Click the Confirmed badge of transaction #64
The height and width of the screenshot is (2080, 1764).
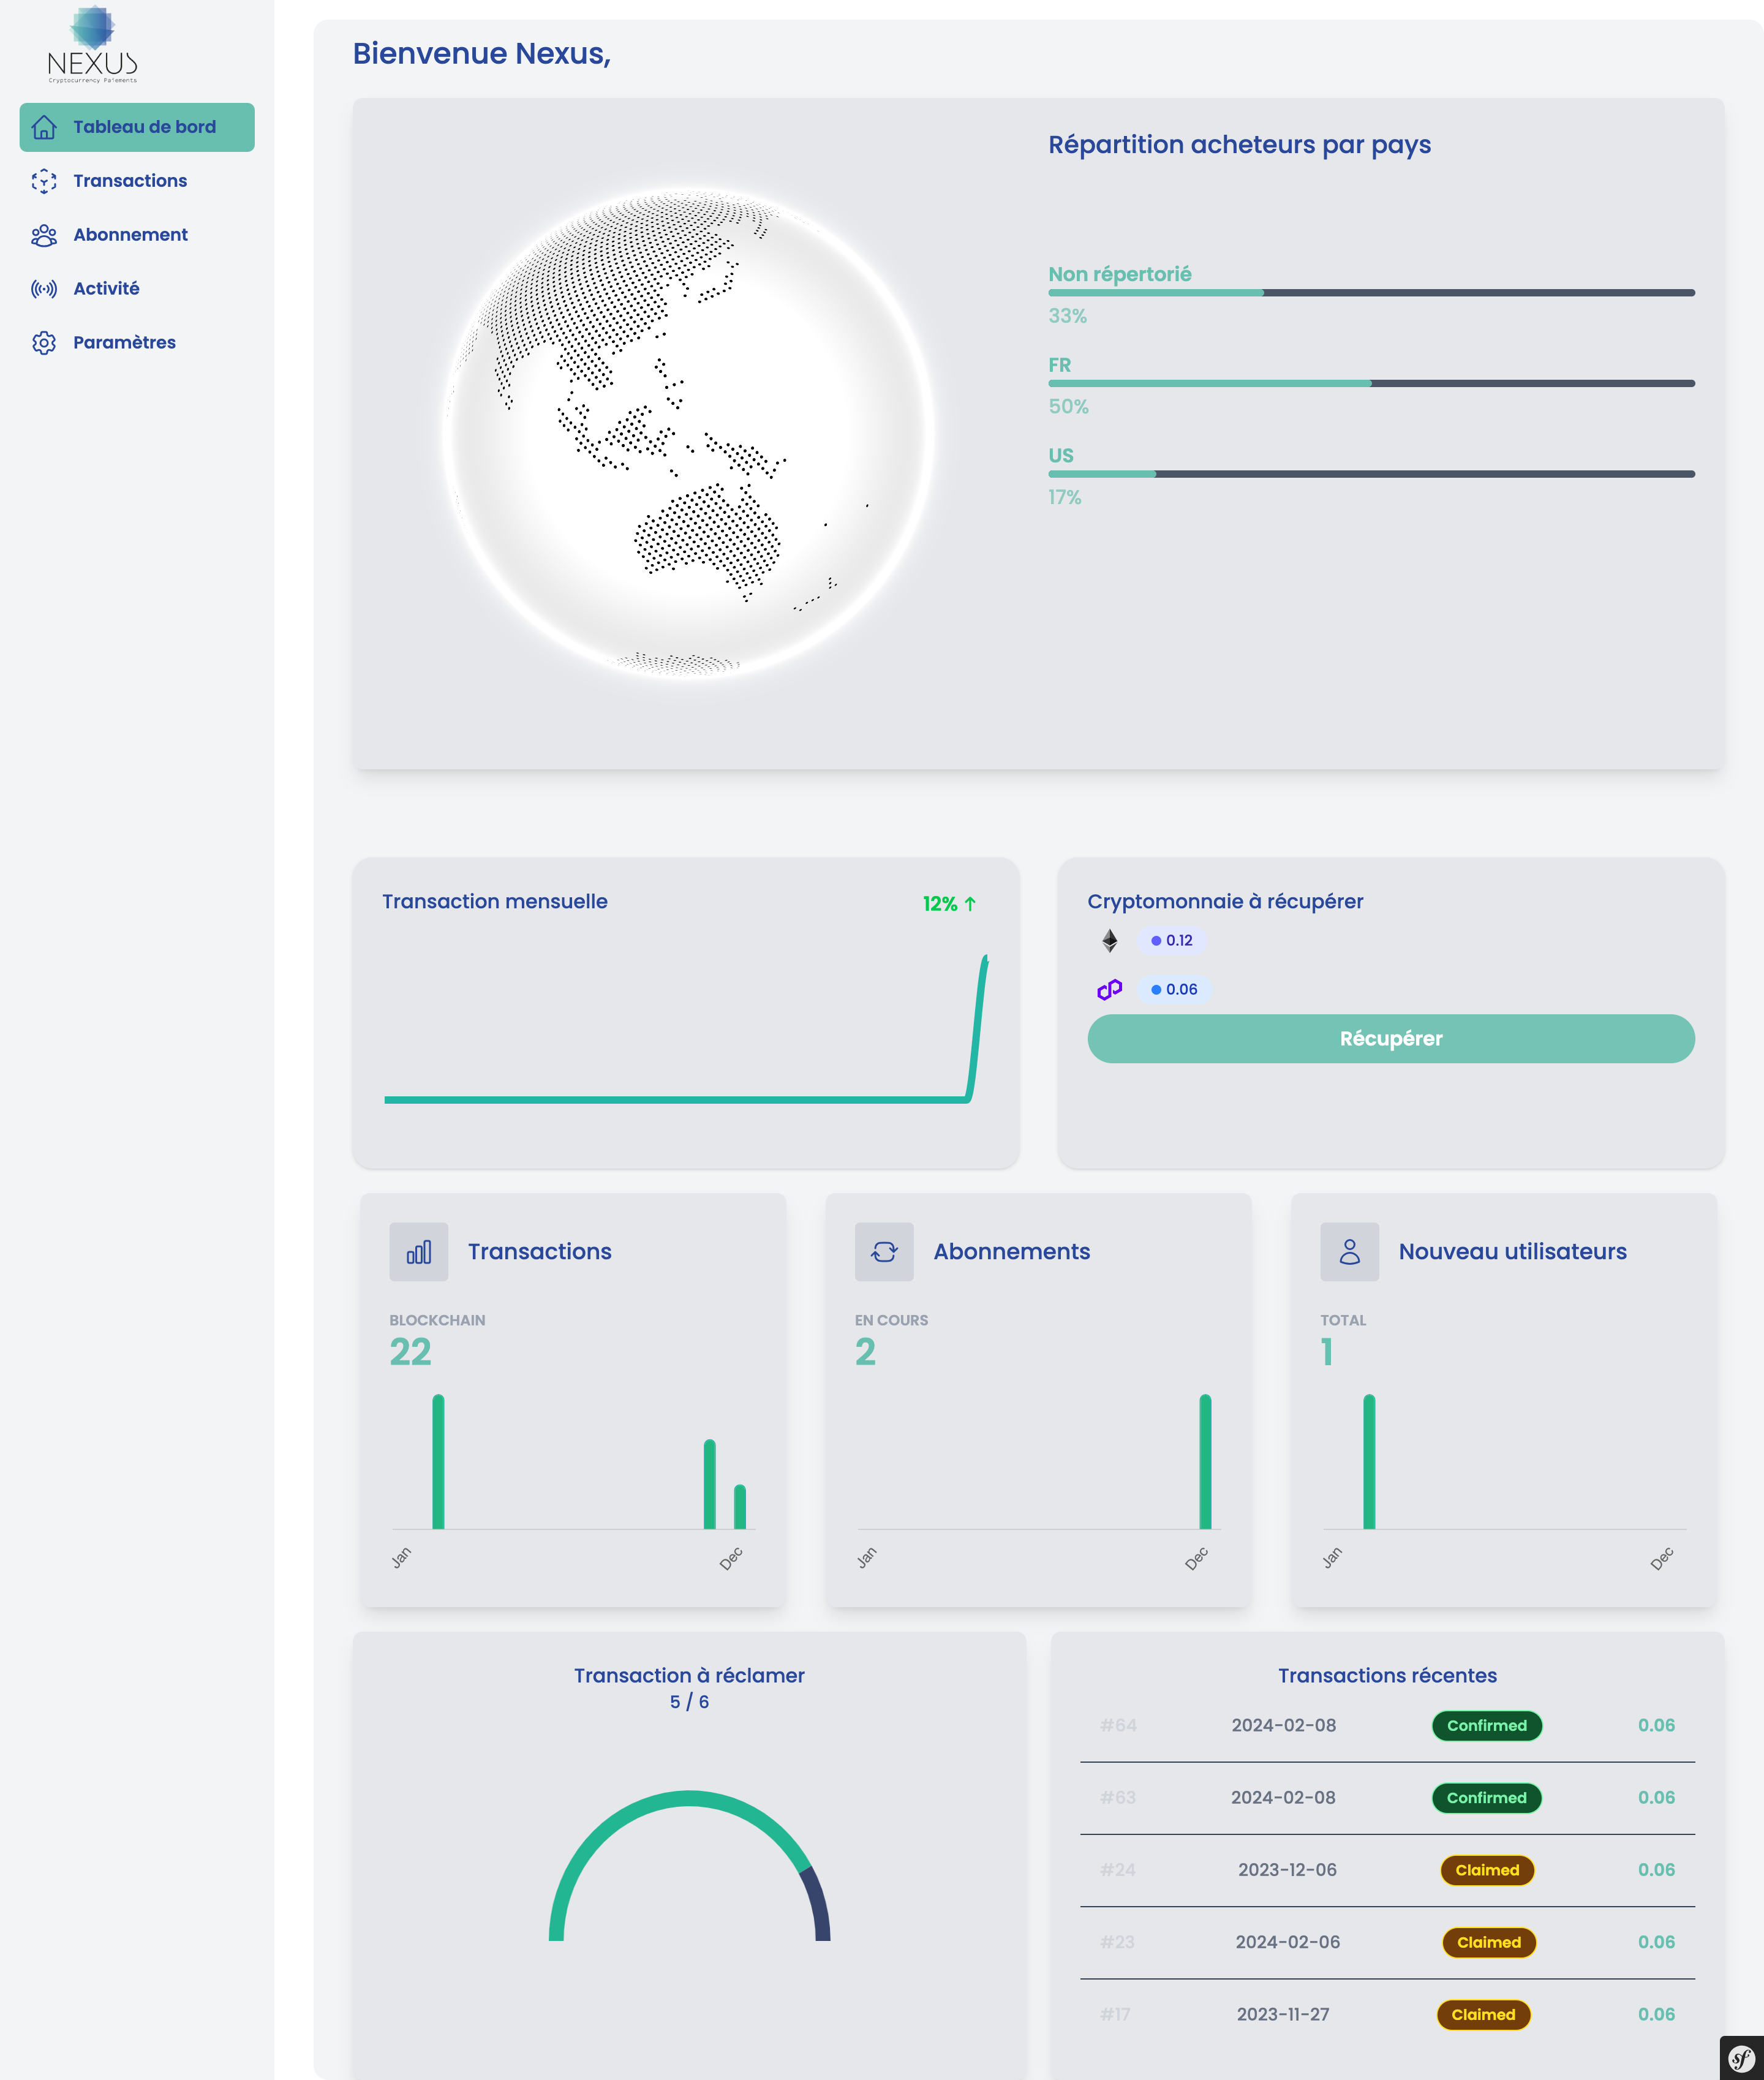[1486, 1725]
